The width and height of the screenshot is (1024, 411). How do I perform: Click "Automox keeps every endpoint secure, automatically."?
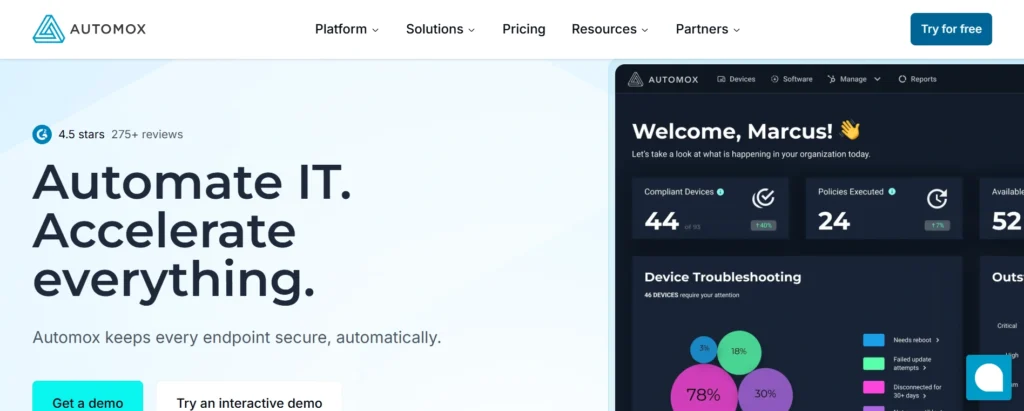(237, 338)
